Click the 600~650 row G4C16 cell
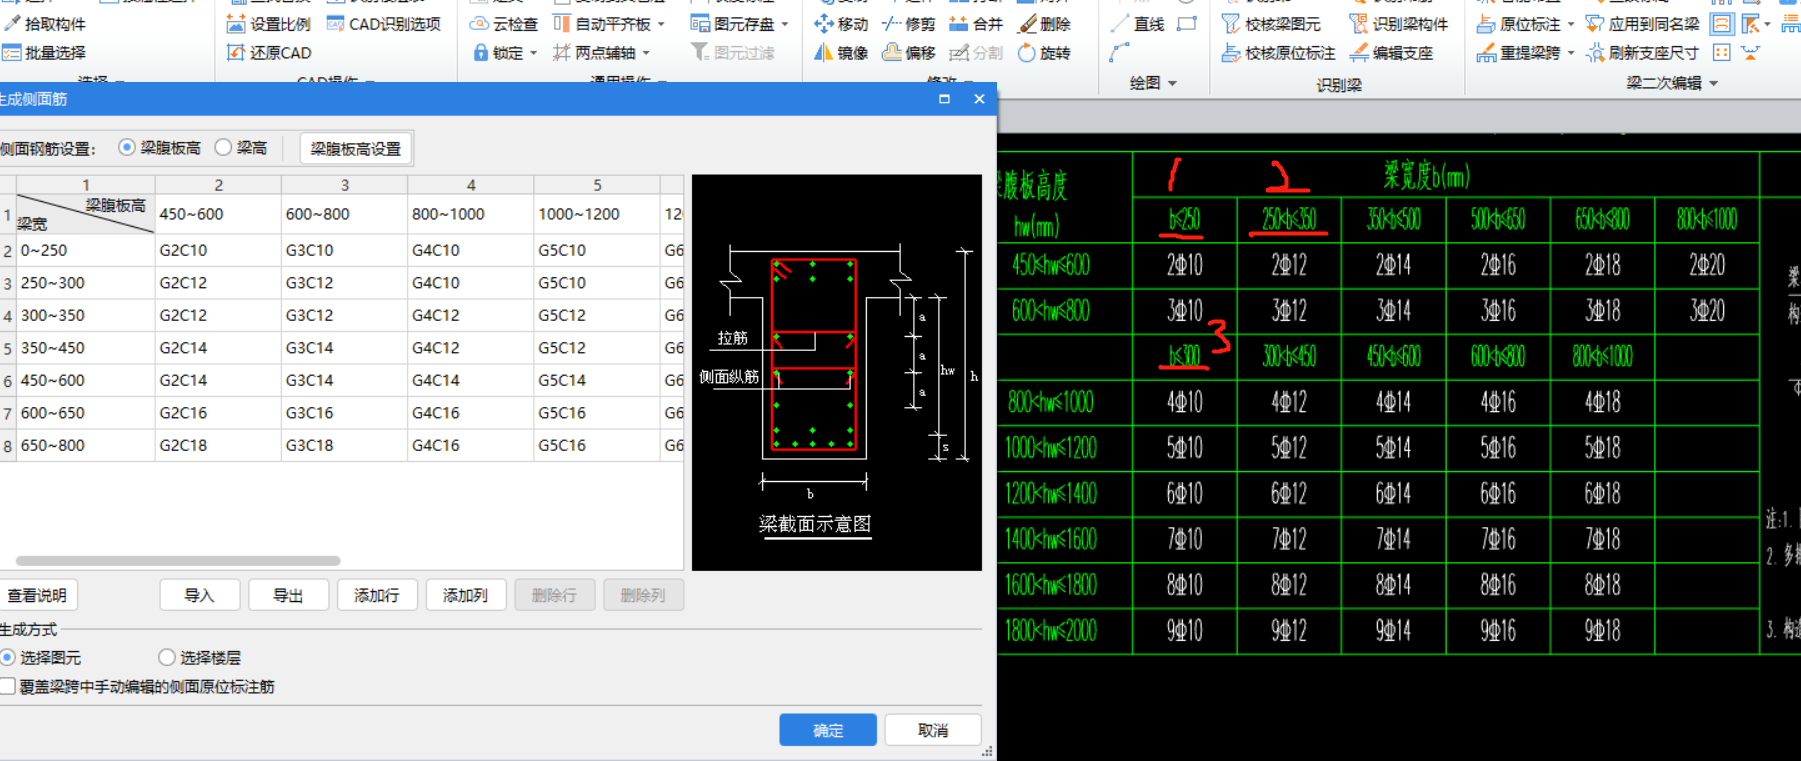This screenshot has width=1801, height=761. (470, 413)
